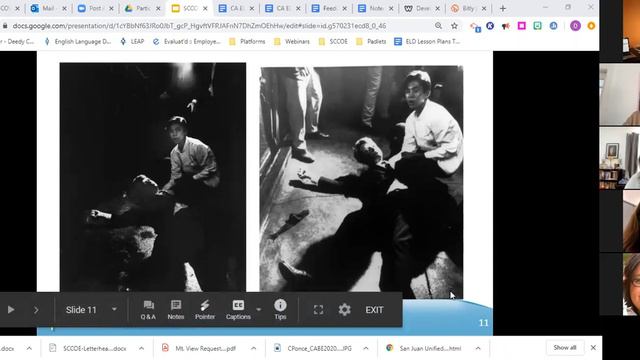Click the dark blue K extension icon

point(490,26)
